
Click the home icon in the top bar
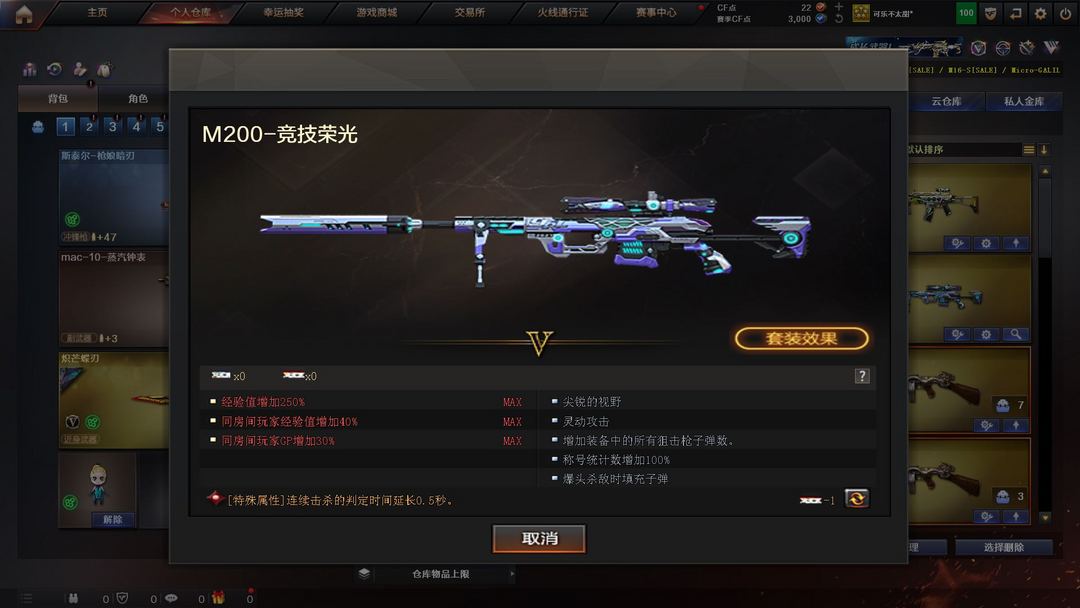point(24,14)
